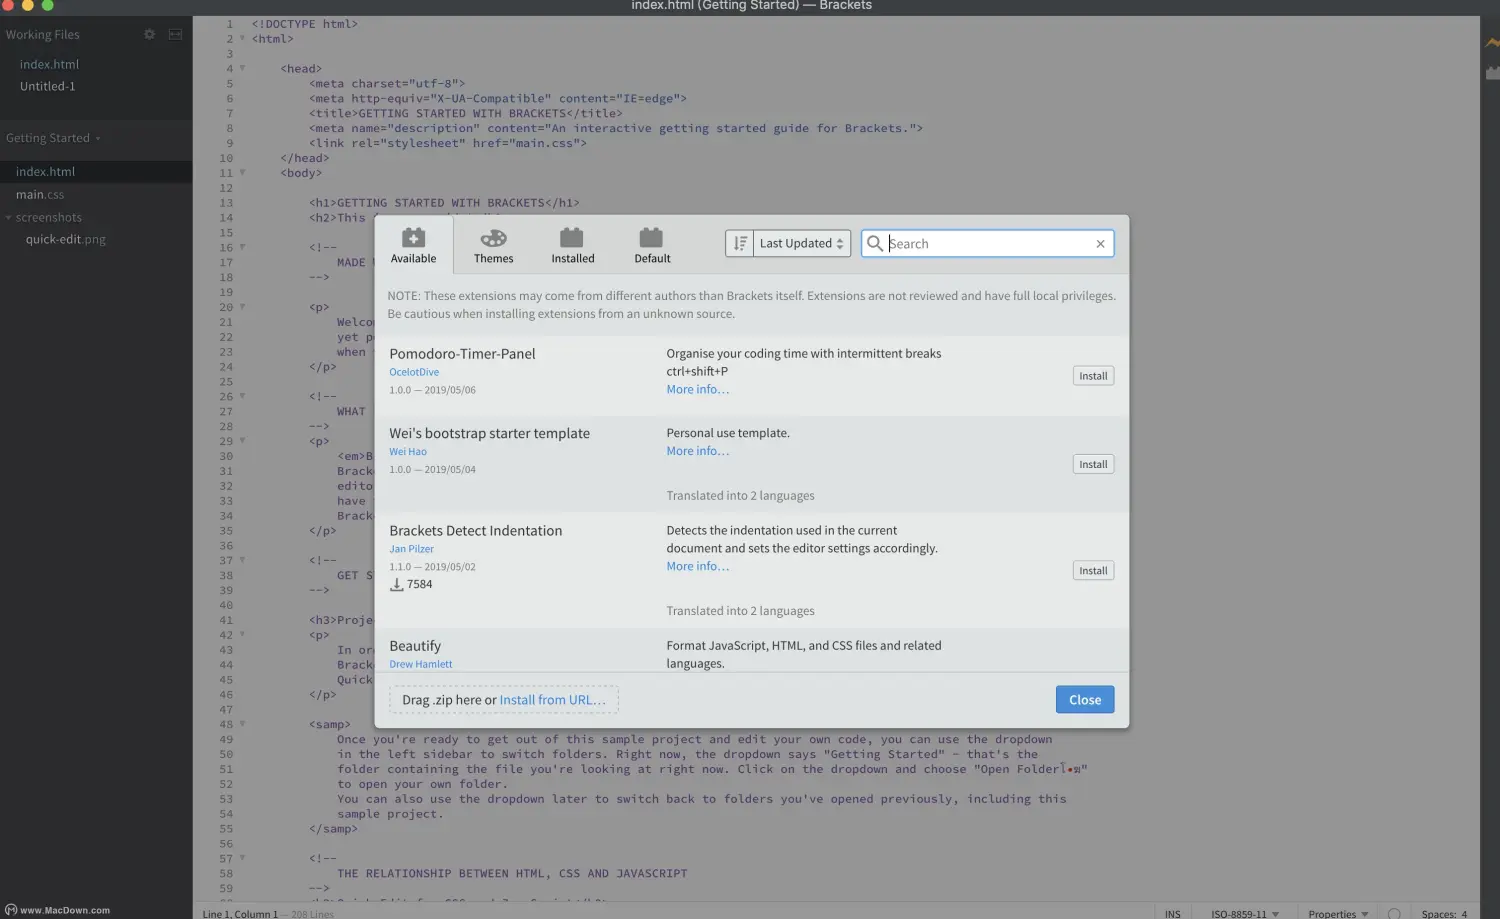
Task: Open More info for Pomodoro-Timer-Panel
Action: click(x=698, y=389)
